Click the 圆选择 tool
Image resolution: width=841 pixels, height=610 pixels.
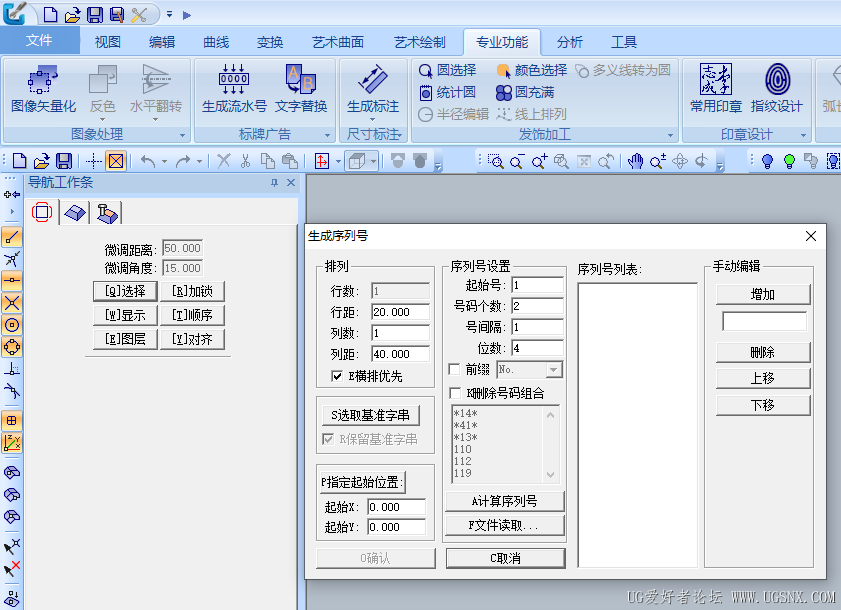pyautogui.click(x=446, y=70)
